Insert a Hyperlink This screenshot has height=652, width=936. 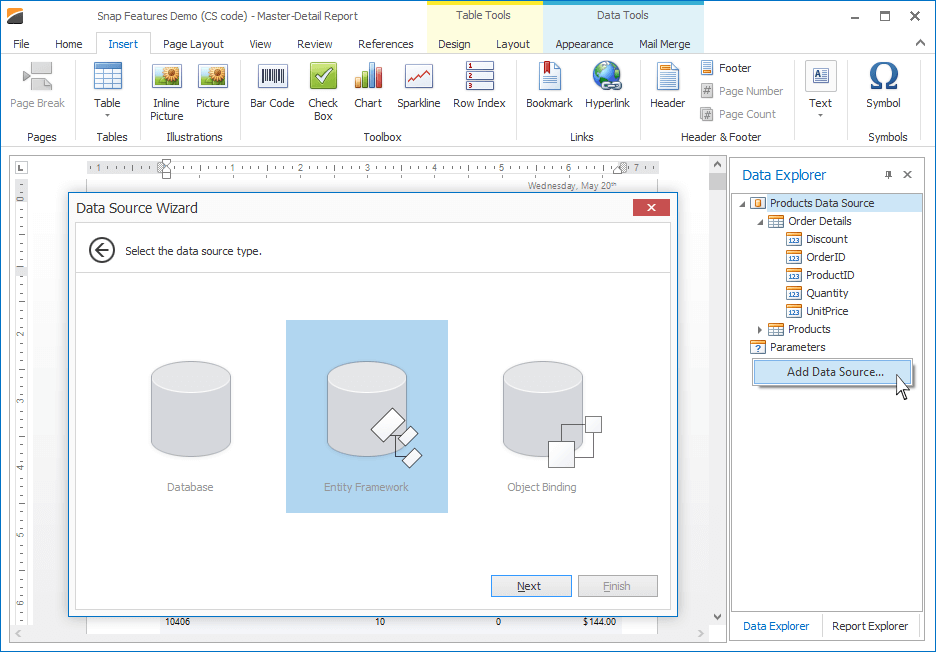tap(606, 85)
